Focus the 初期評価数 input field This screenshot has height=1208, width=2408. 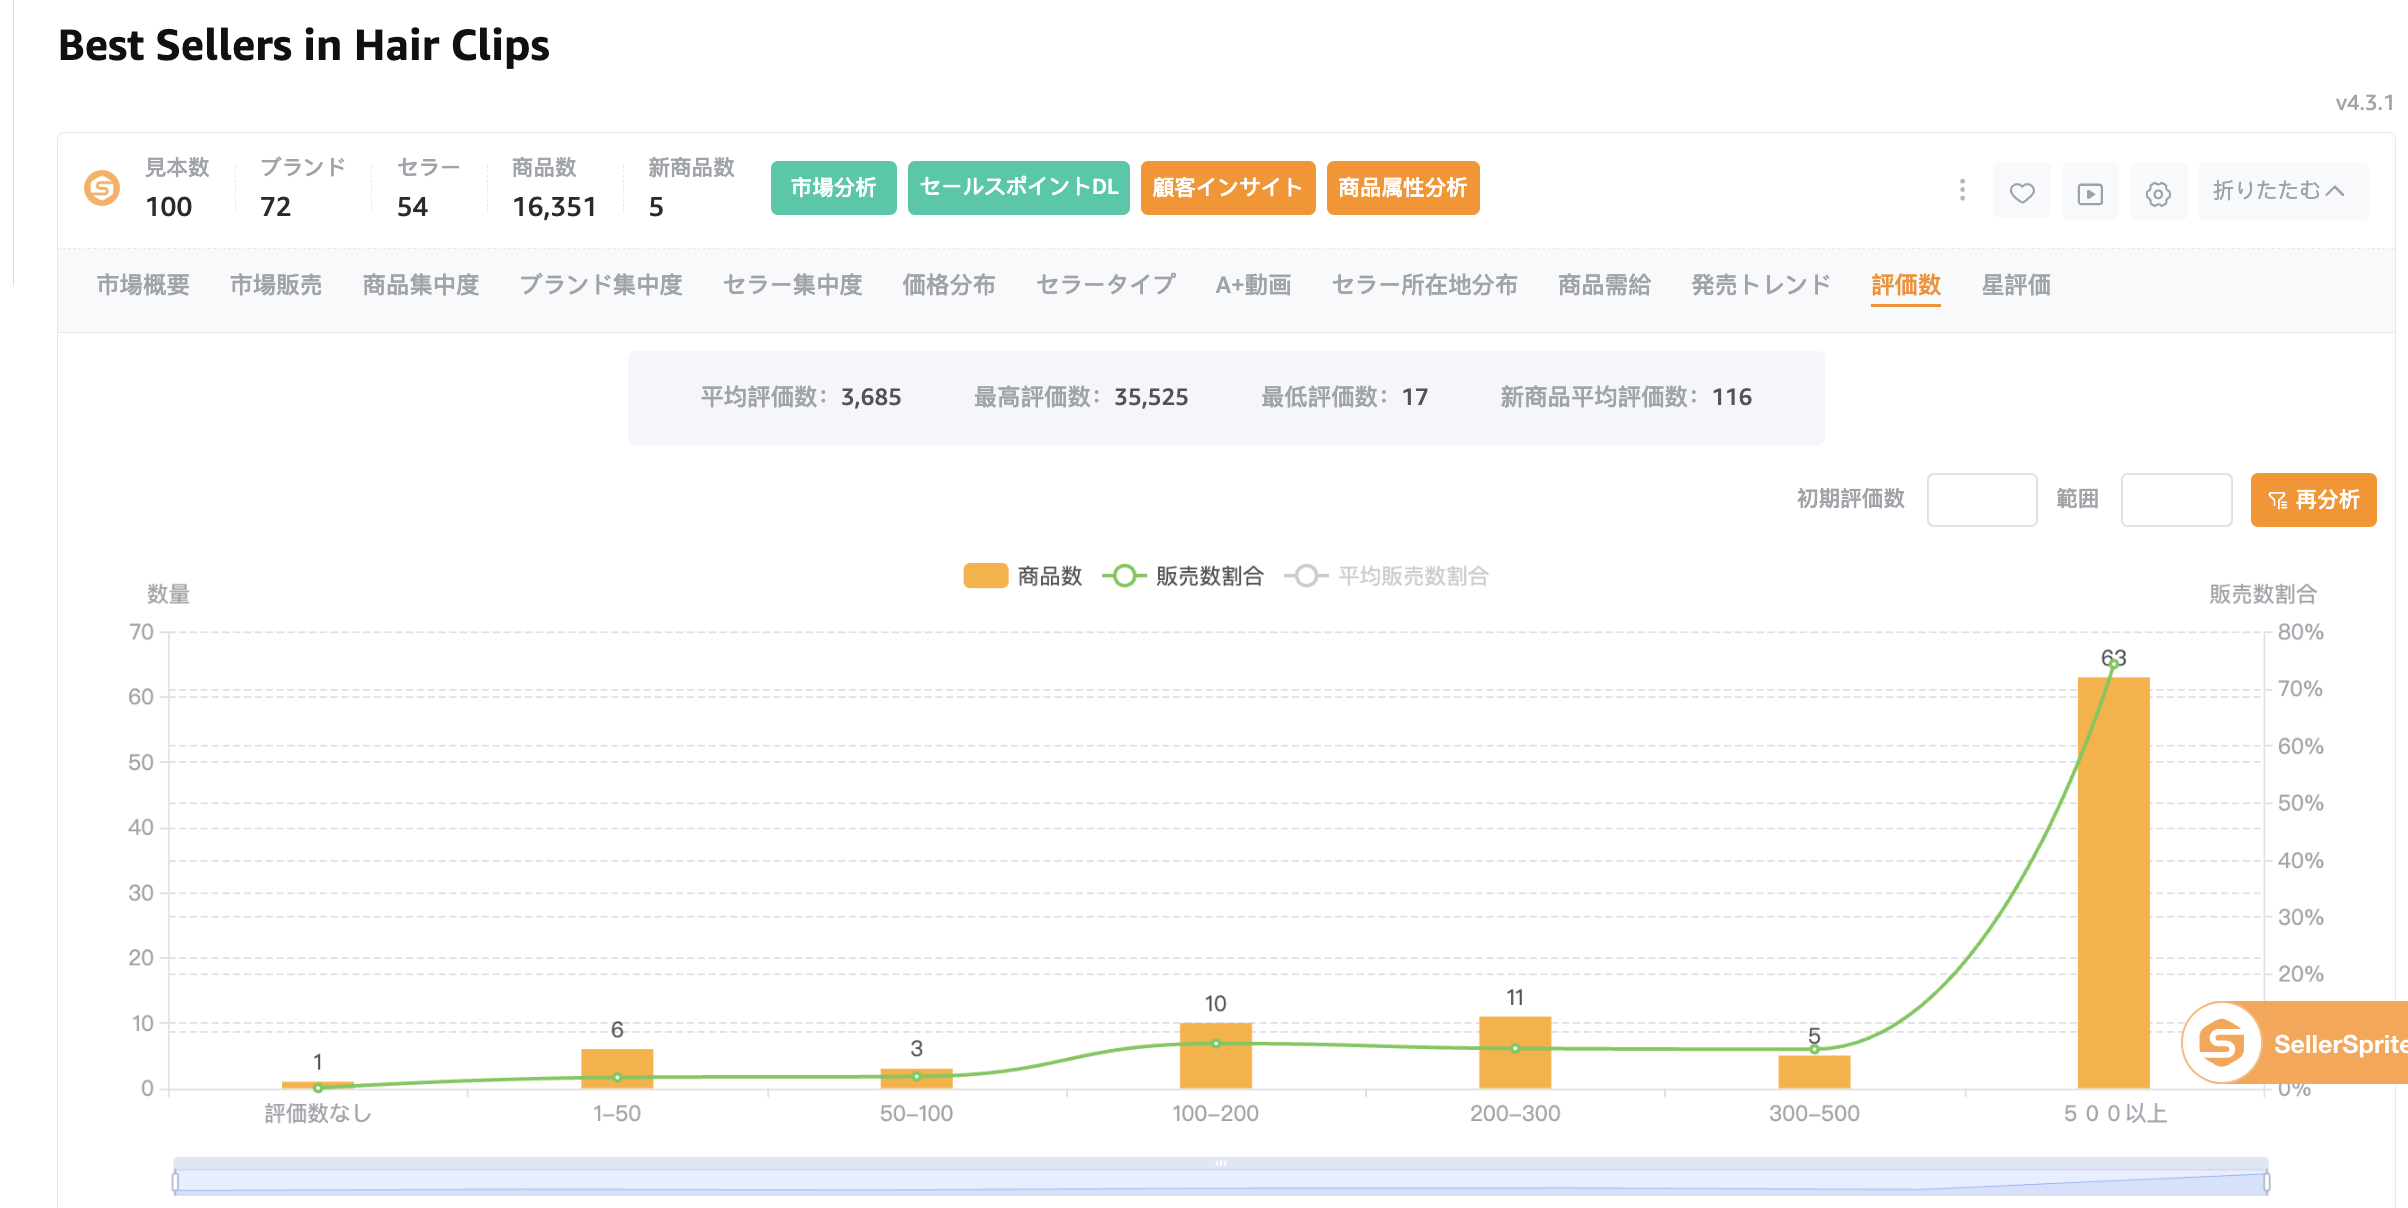click(x=1982, y=499)
